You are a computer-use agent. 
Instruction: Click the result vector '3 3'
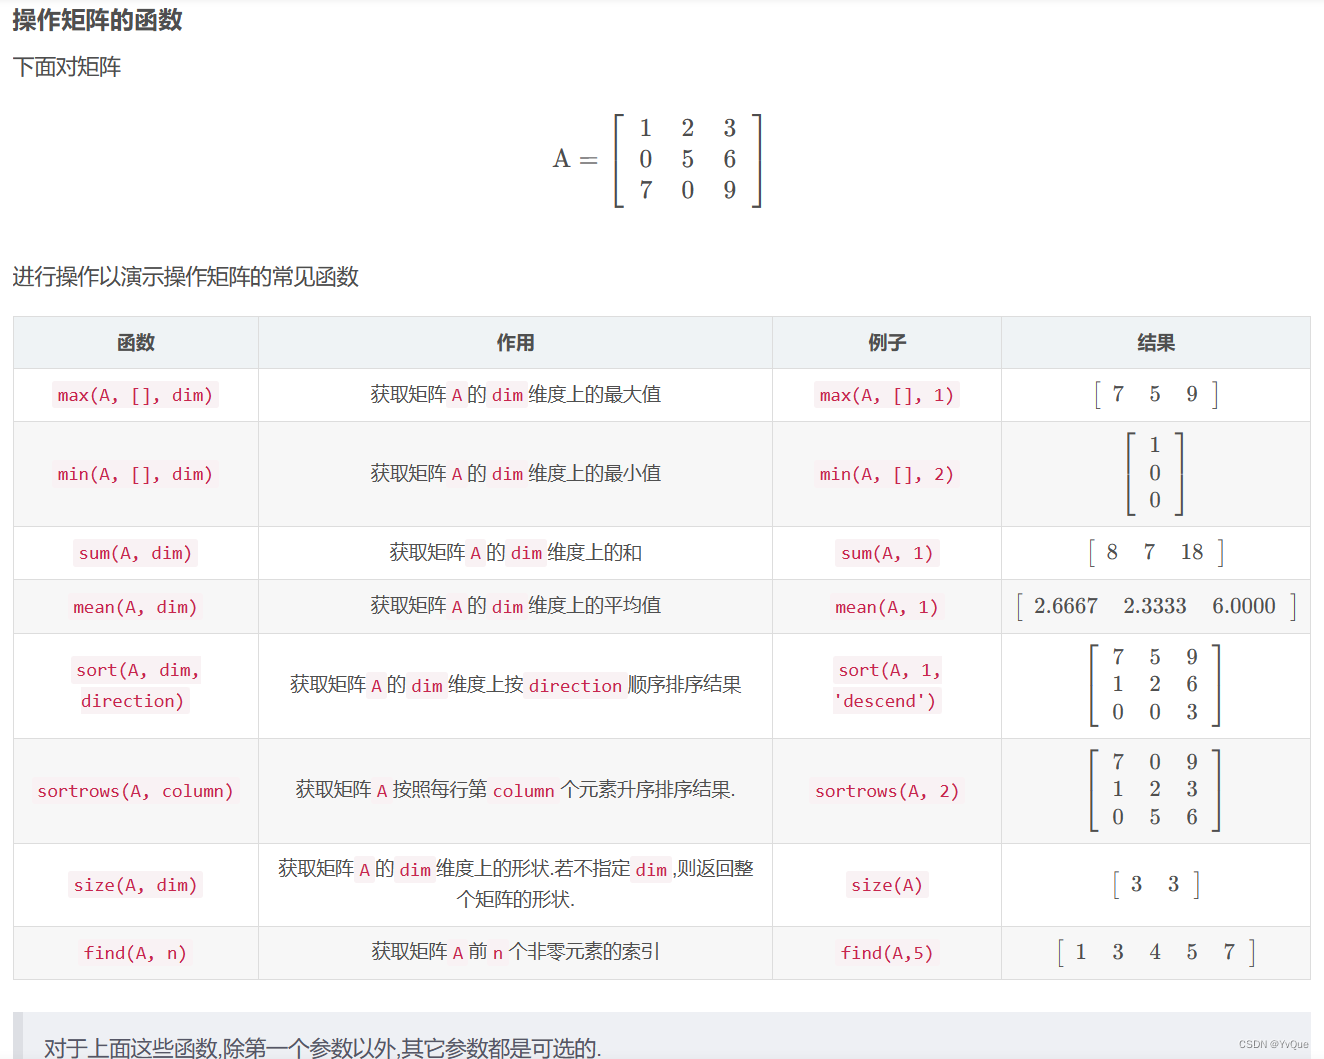click(1156, 885)
